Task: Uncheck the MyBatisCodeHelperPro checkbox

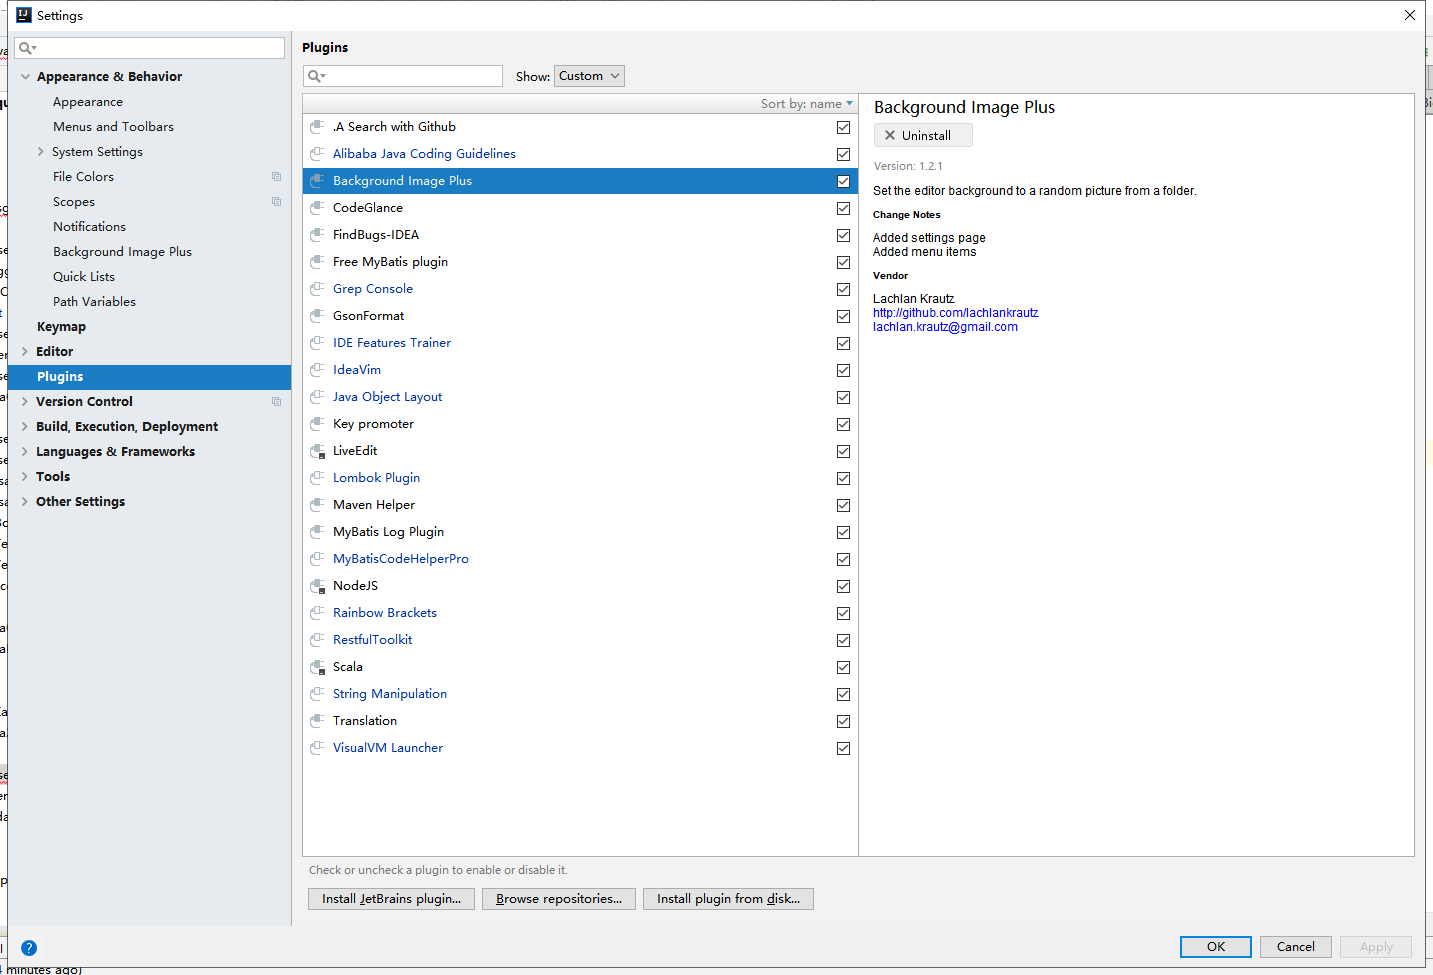Action: [x=844, y=559]
